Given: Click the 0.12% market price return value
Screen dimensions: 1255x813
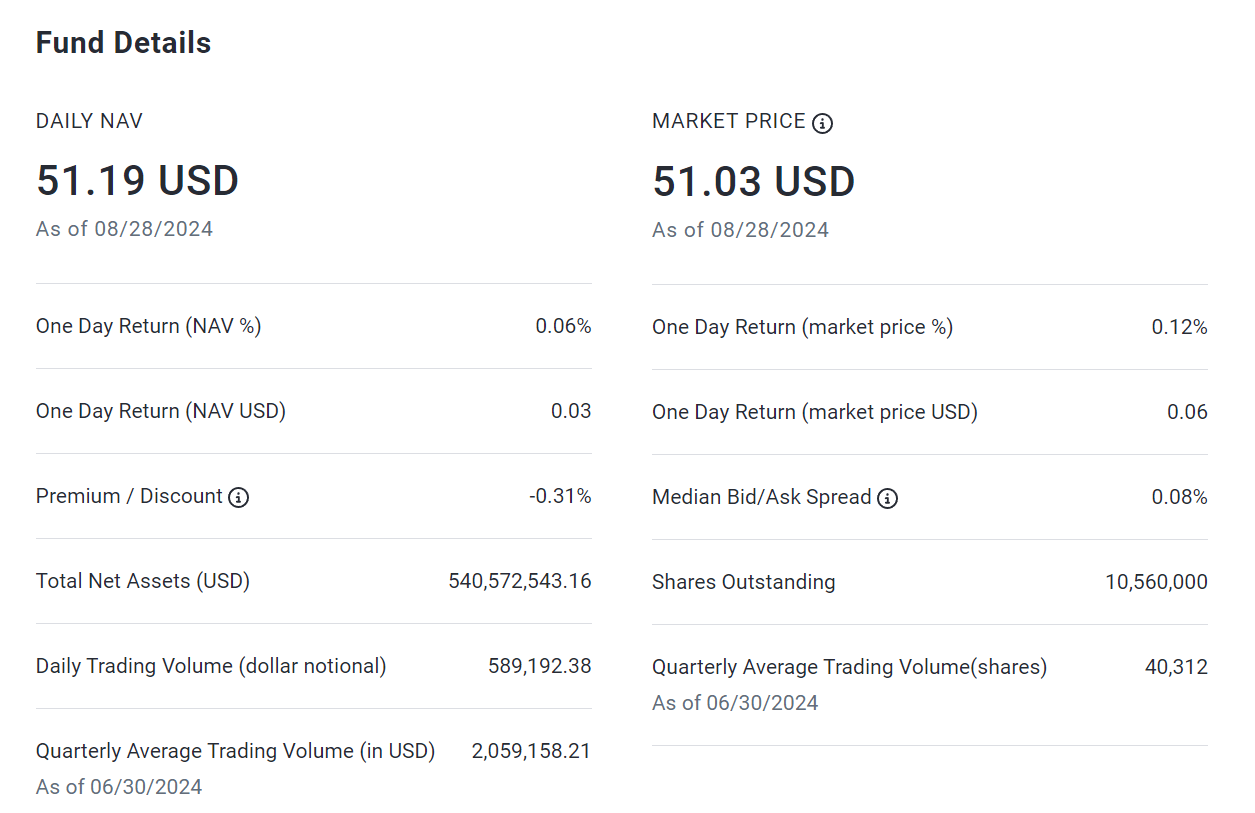Looking at the screenshot, I should 1179,327.
